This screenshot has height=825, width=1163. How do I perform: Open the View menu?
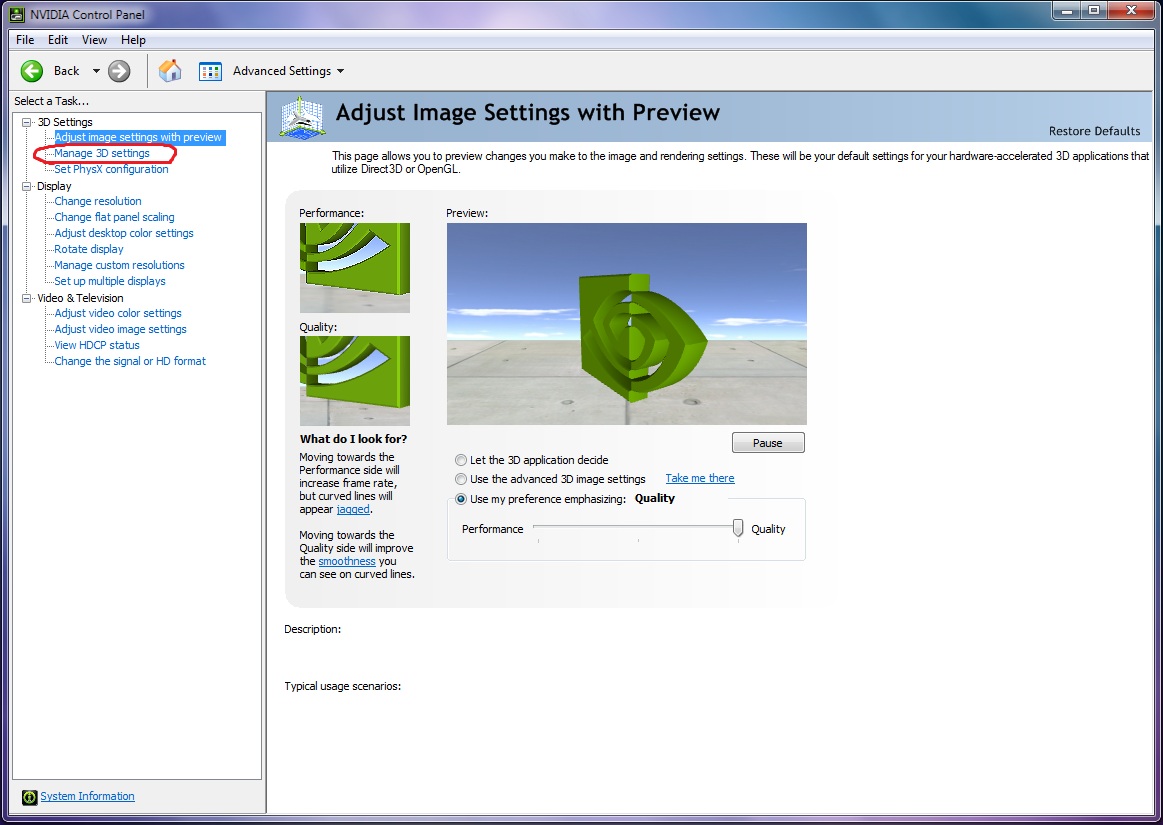(x=94, y=40)
